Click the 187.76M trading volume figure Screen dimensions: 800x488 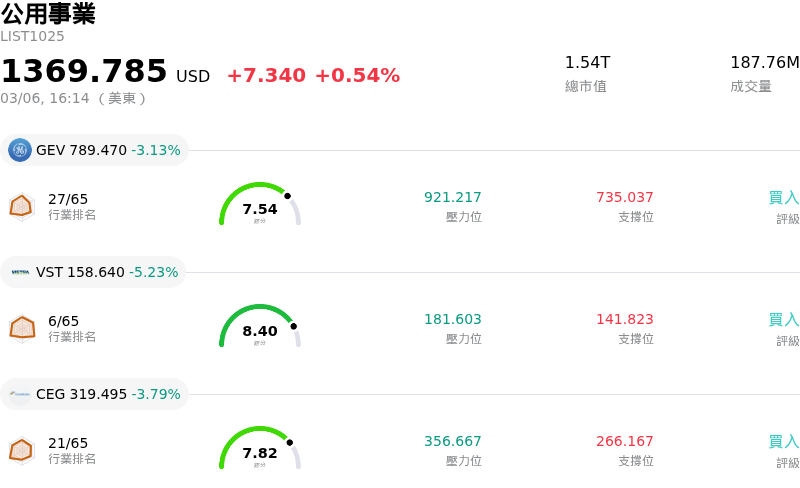764,63
